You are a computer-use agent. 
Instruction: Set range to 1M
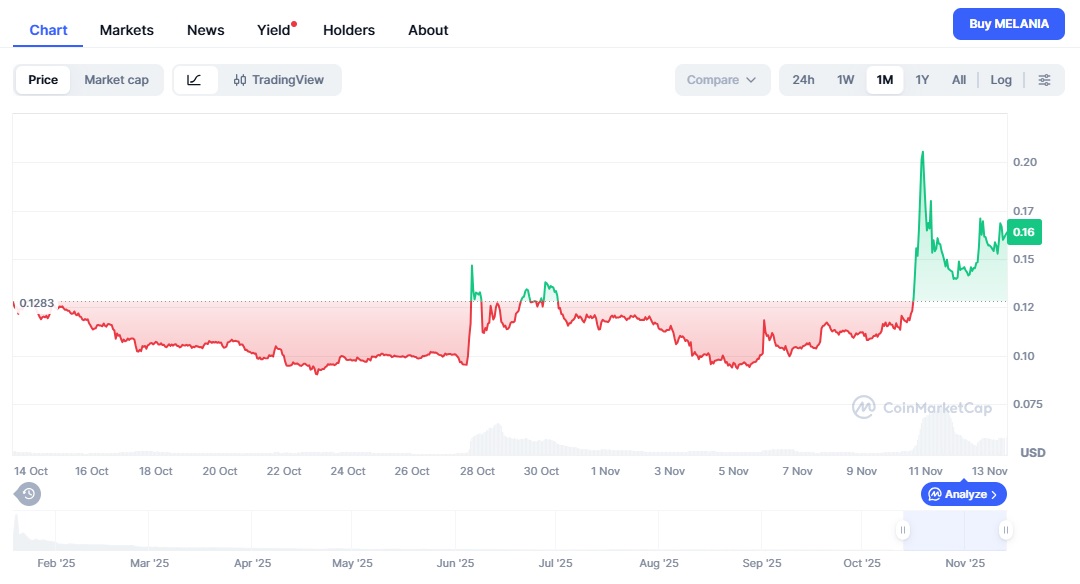pyautogui.click(x=884, y=80)
